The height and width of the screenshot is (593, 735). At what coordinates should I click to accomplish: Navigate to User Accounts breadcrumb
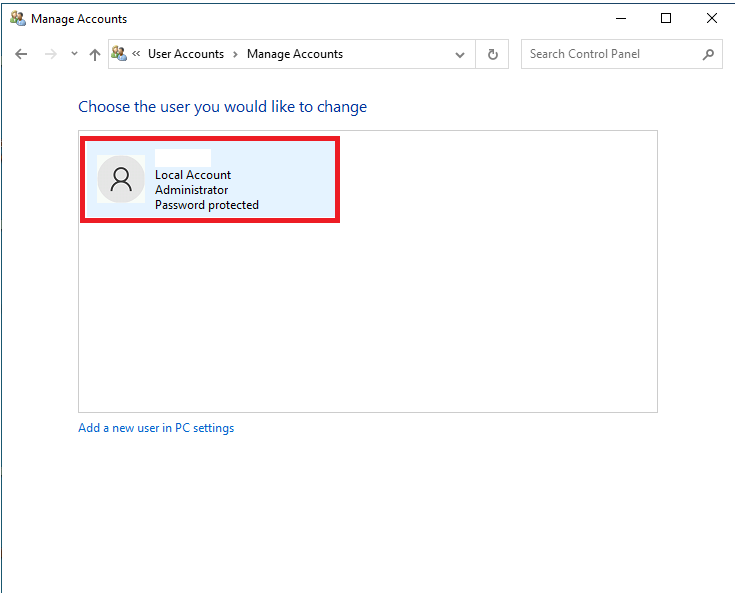(186, 54)
